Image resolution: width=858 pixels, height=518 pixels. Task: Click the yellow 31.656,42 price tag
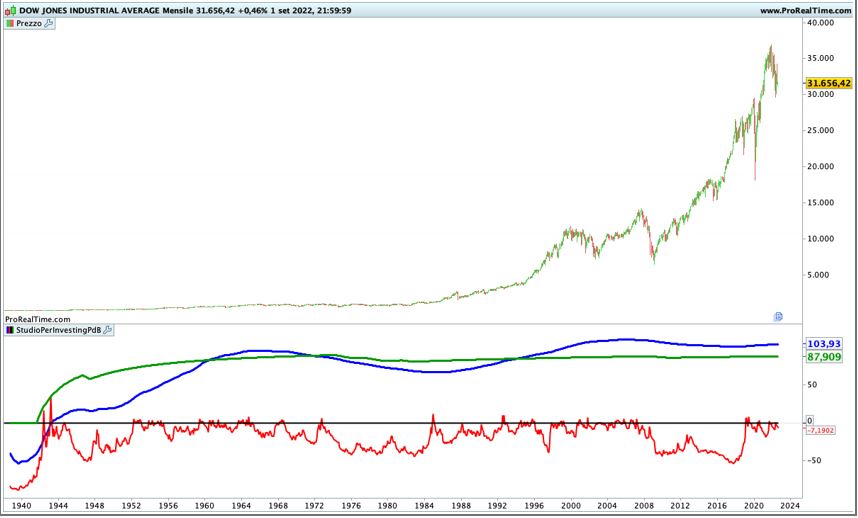pos(828,83)
